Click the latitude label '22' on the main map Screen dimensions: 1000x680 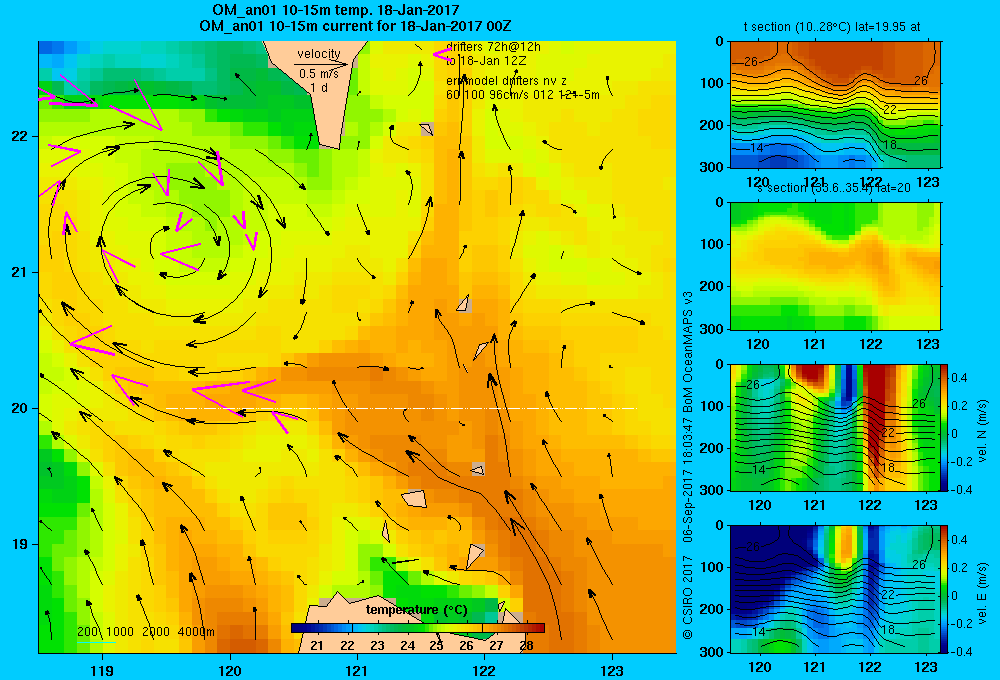(x=20, y=136)
